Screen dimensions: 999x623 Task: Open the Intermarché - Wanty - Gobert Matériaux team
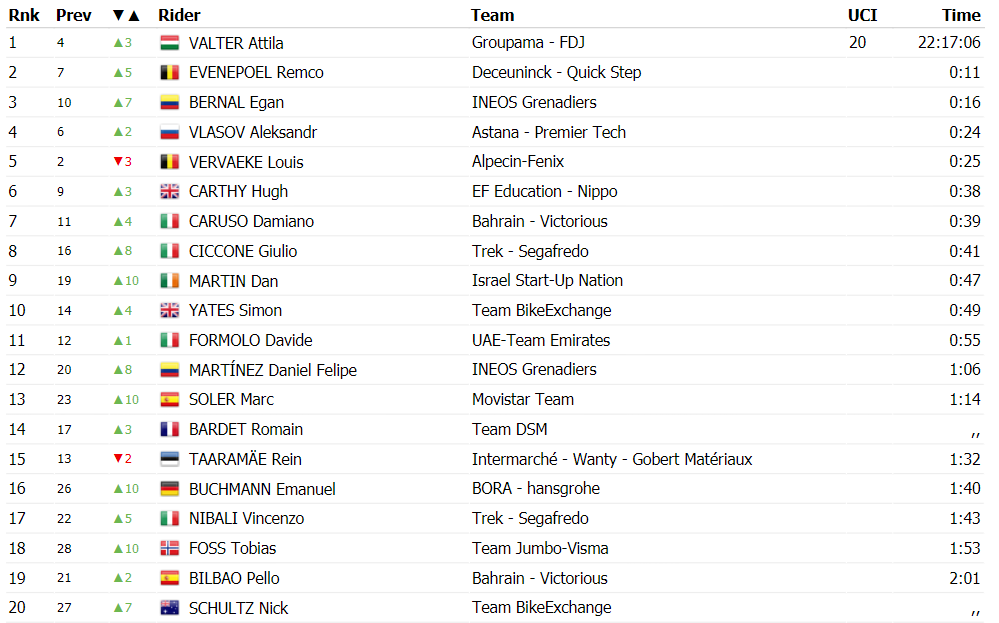(612, 459)
